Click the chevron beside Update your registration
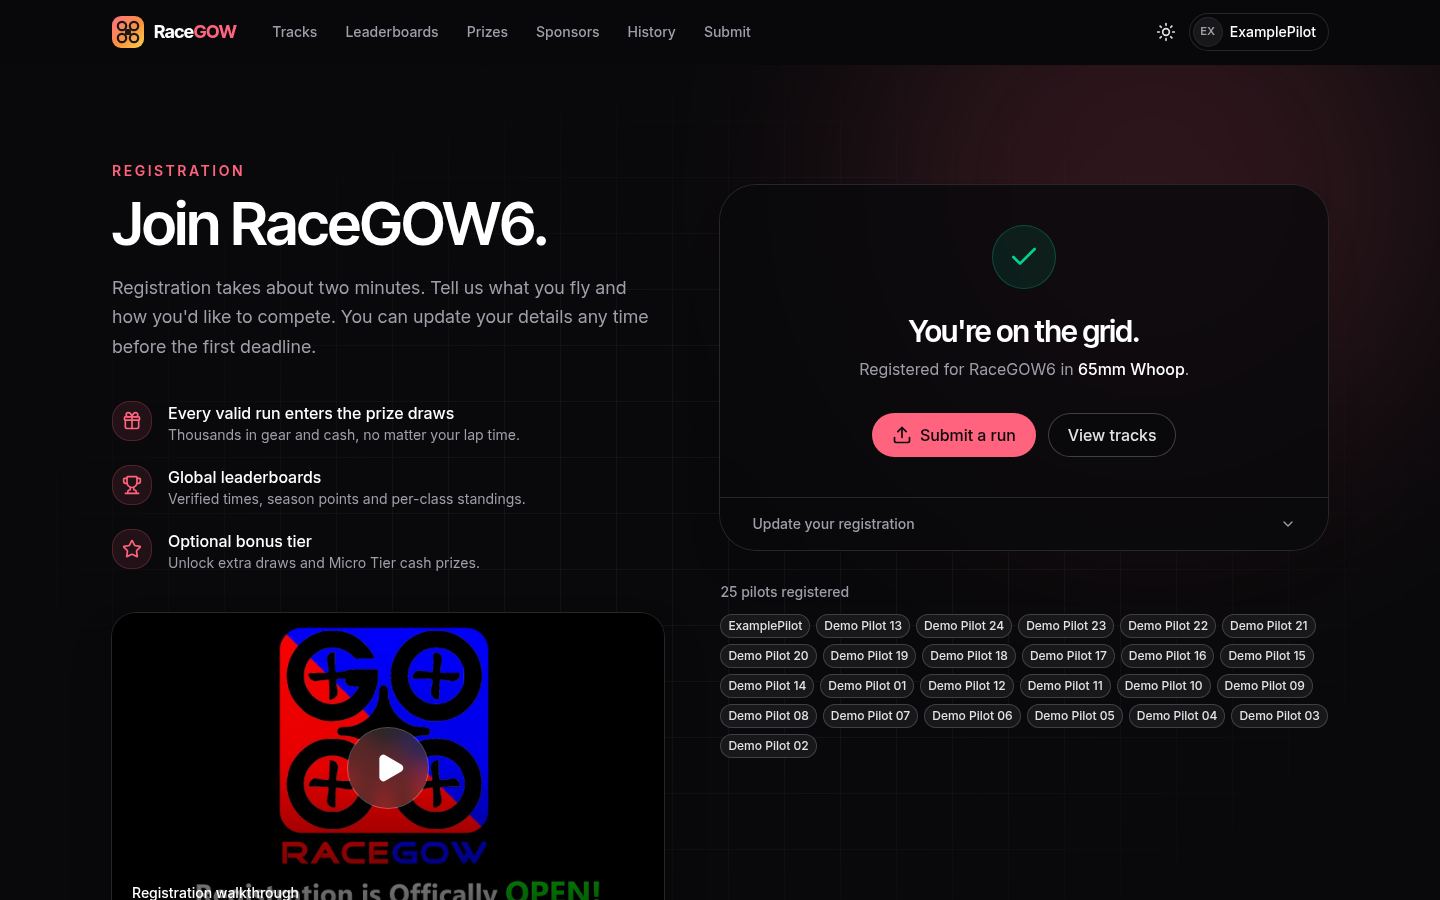Screen dimensions: 1440x900 tap(1288, 524)
